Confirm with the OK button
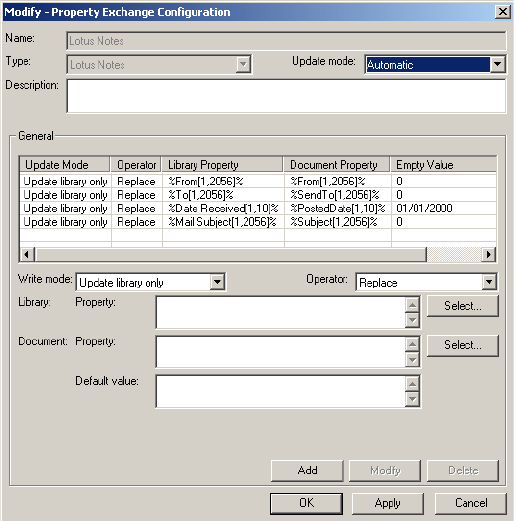Screen dimensions: 514x521 [306, 503]
